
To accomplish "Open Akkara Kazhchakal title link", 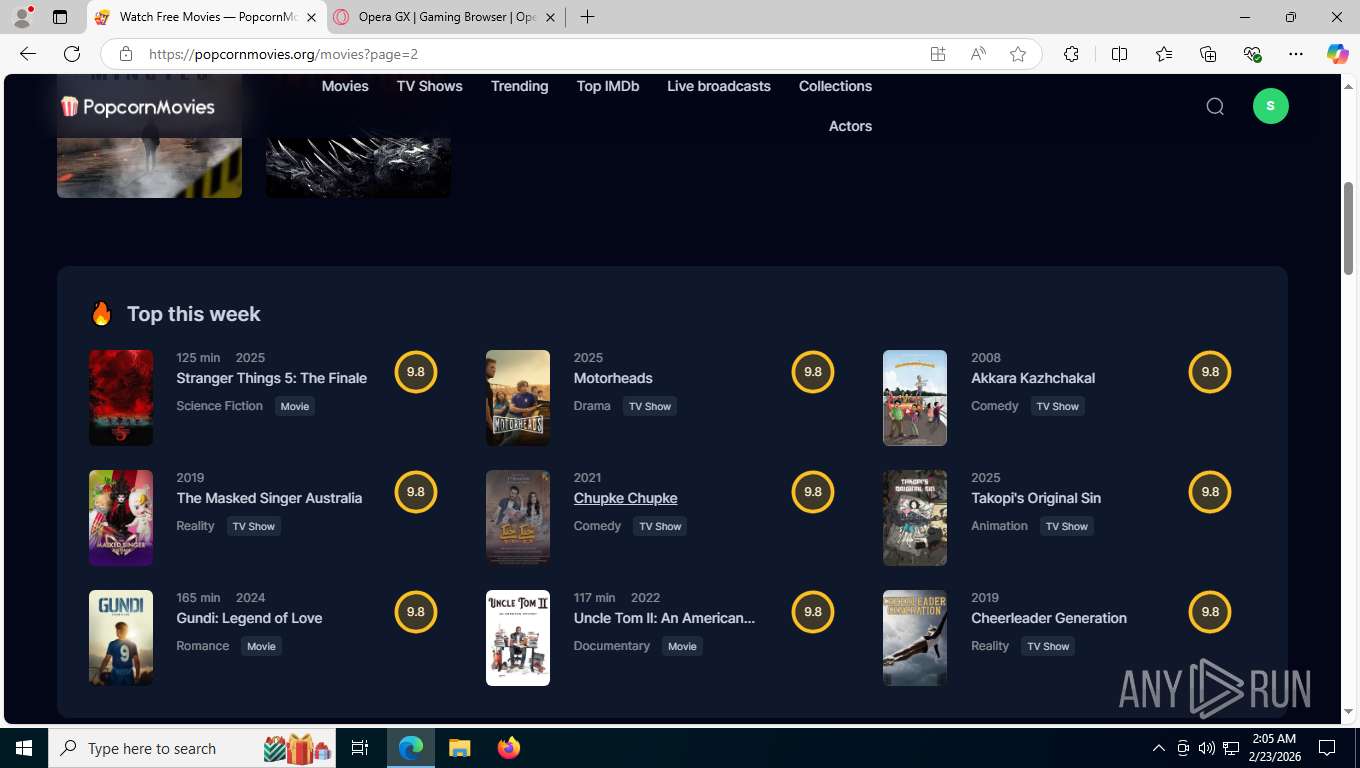I will (1033, 378).
